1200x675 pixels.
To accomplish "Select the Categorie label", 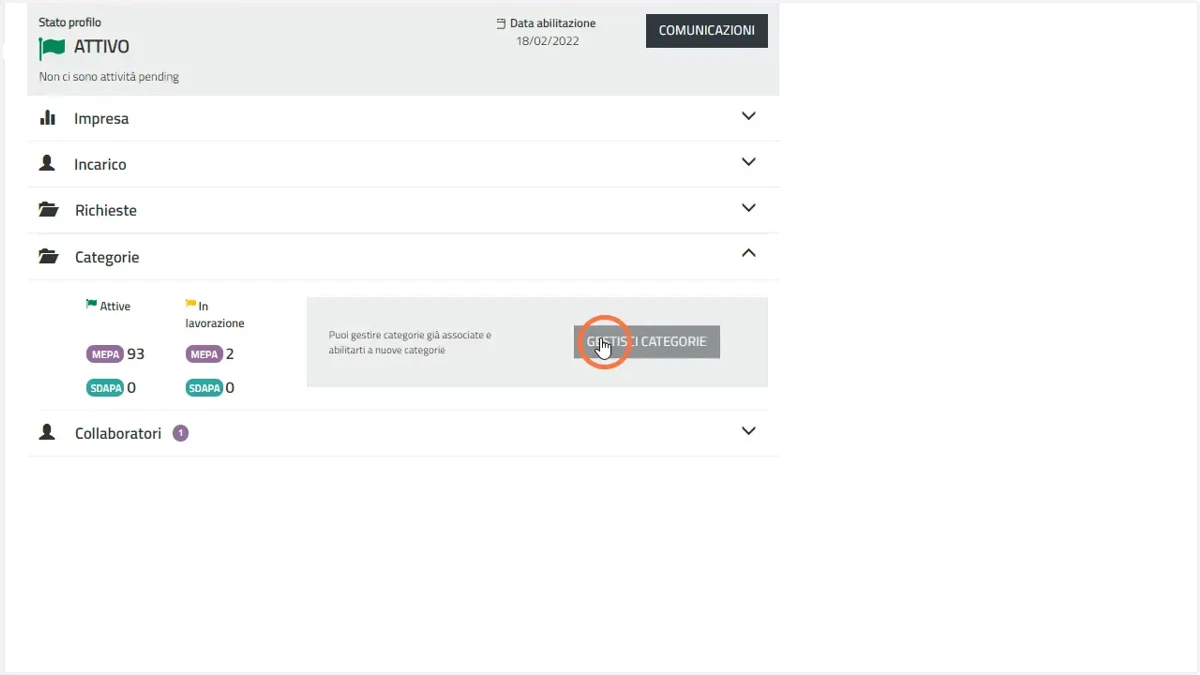I will (x=107, y=257).
